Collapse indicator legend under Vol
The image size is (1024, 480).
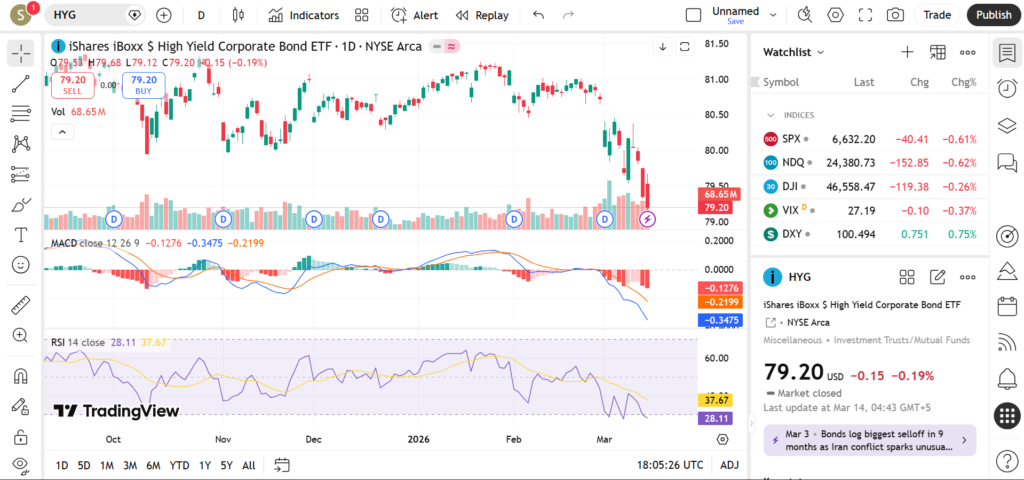[x=61, y=131]
